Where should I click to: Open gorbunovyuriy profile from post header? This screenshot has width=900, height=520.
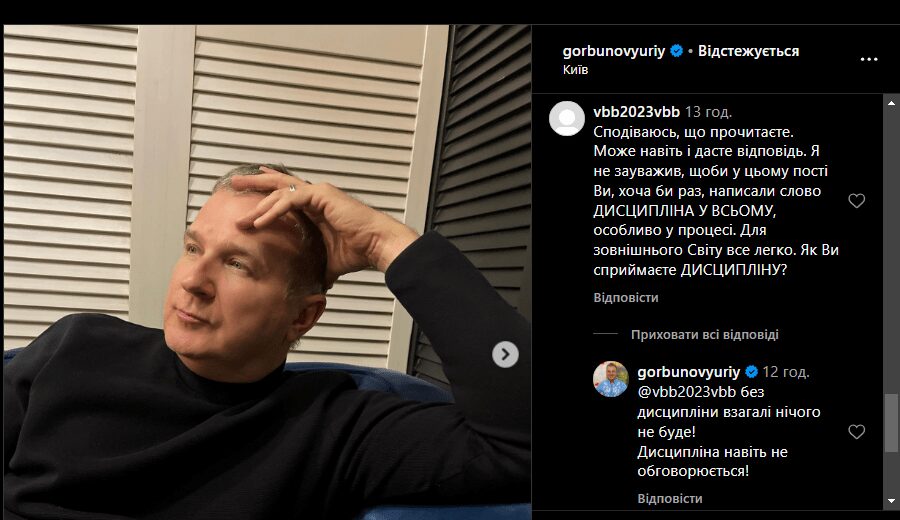pyautogui.click(x=614, y=51)
